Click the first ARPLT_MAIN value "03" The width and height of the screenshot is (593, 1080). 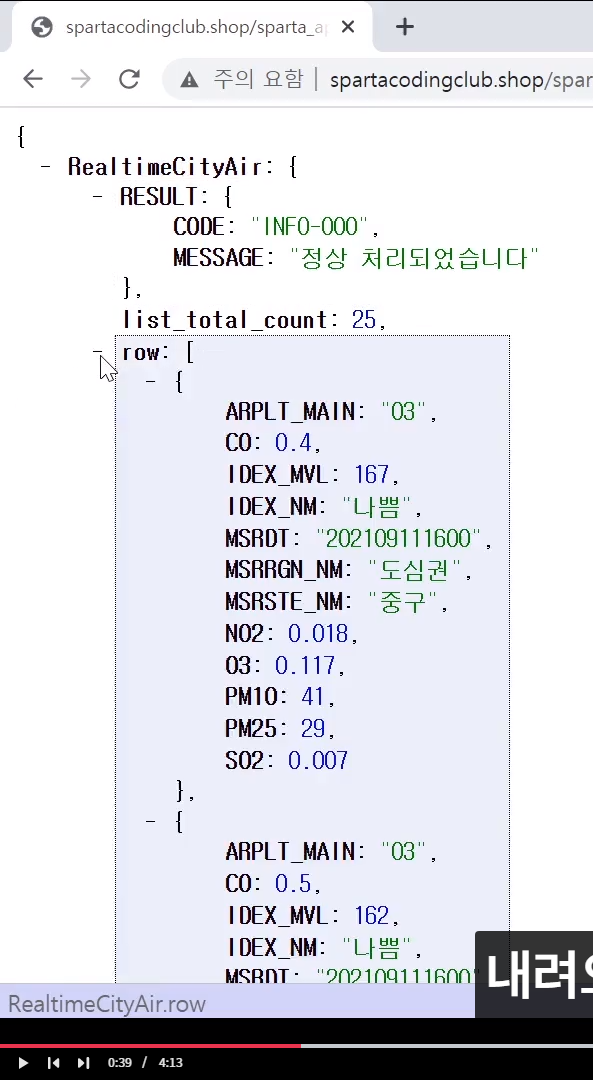[404, 411]
